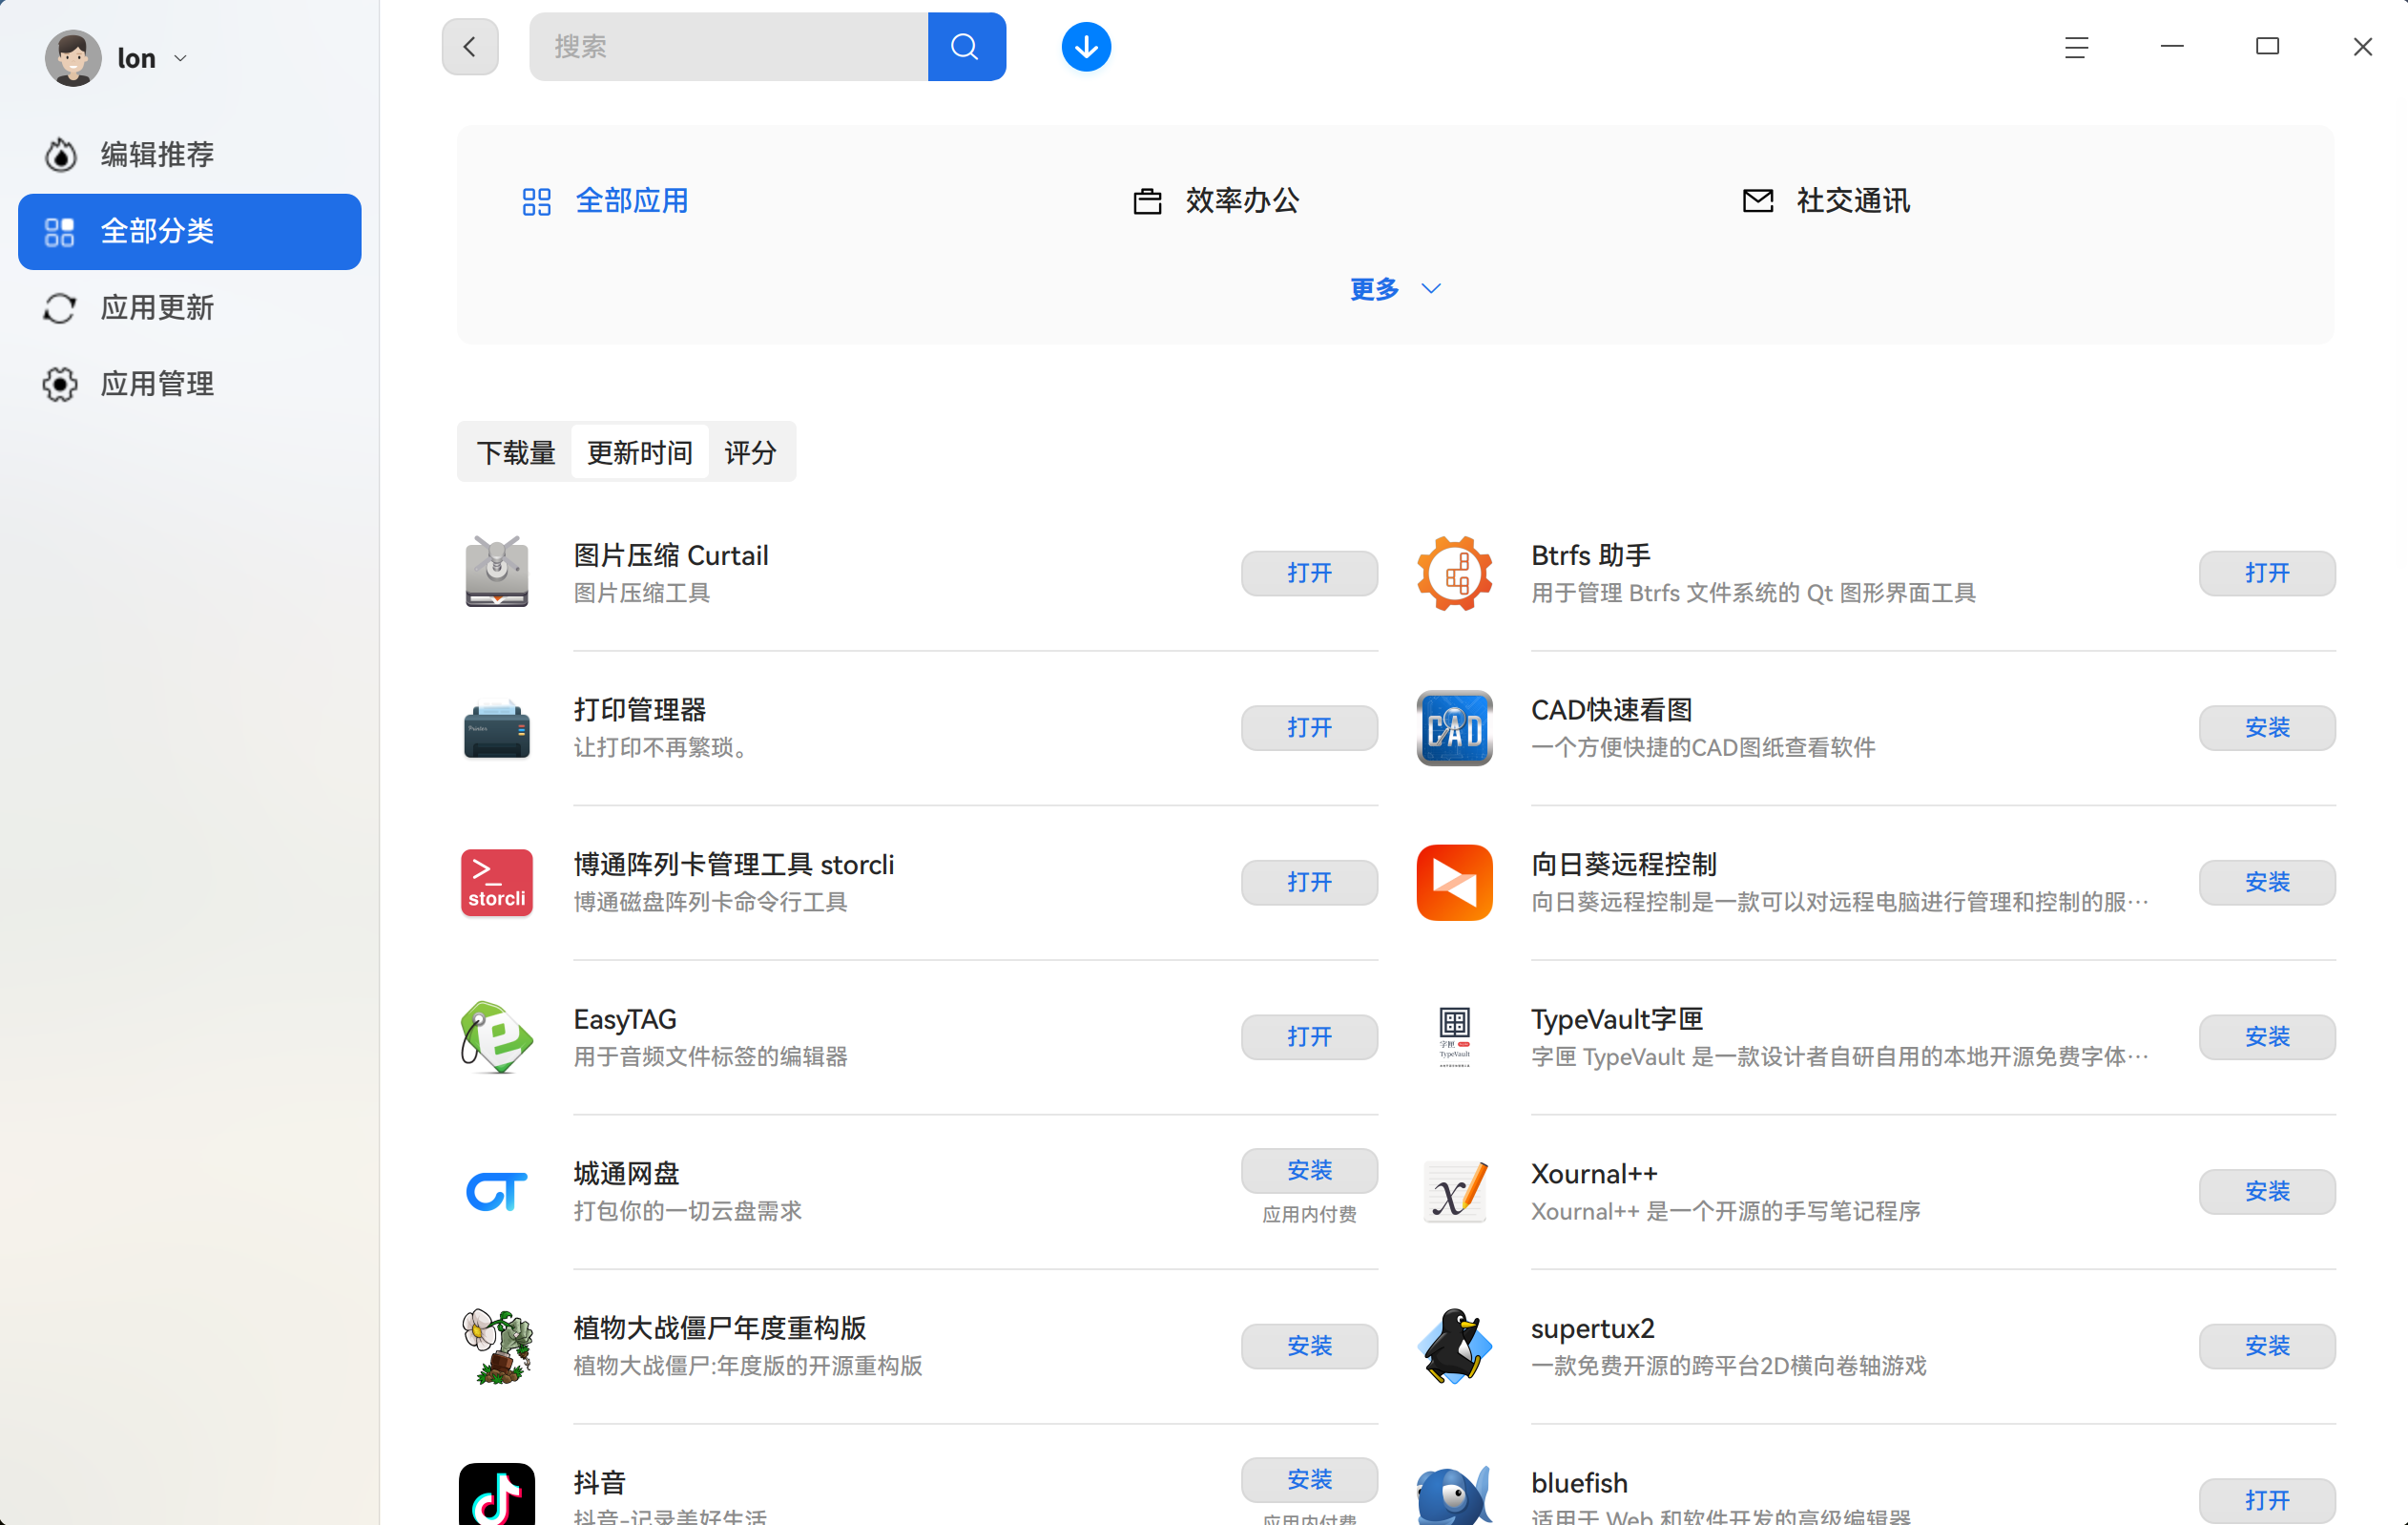Open the 效率办公 category
Image resolution: width=2408 pixels, height=1525 pixels.
point(1241,200)
